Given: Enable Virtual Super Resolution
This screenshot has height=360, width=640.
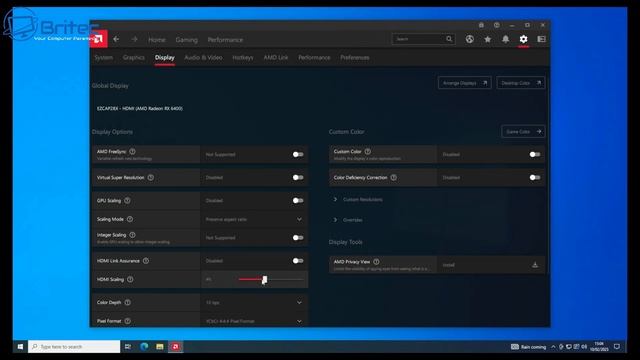Looking at the screenshot, I should [x=298, y=178].
